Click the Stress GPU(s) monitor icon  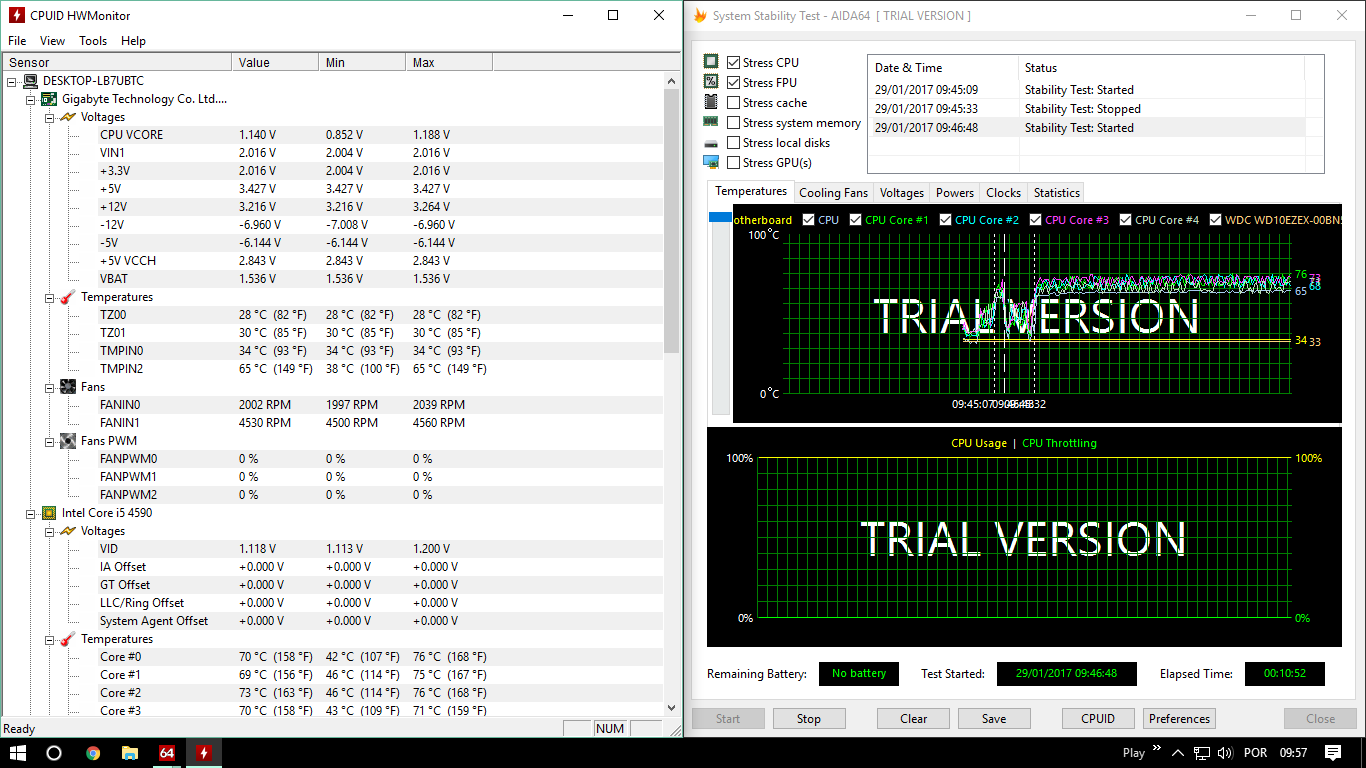point(711,162)
